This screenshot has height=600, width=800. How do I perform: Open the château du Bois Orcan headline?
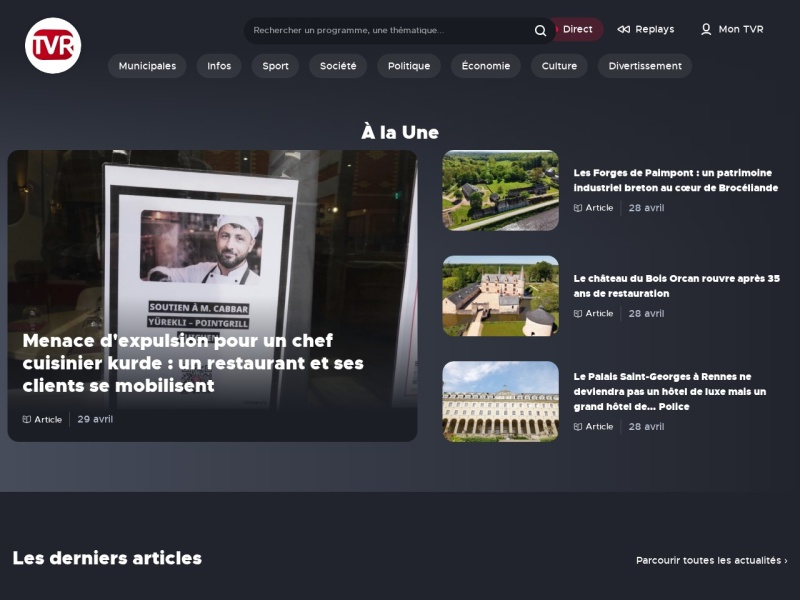(x=677, y=286)
